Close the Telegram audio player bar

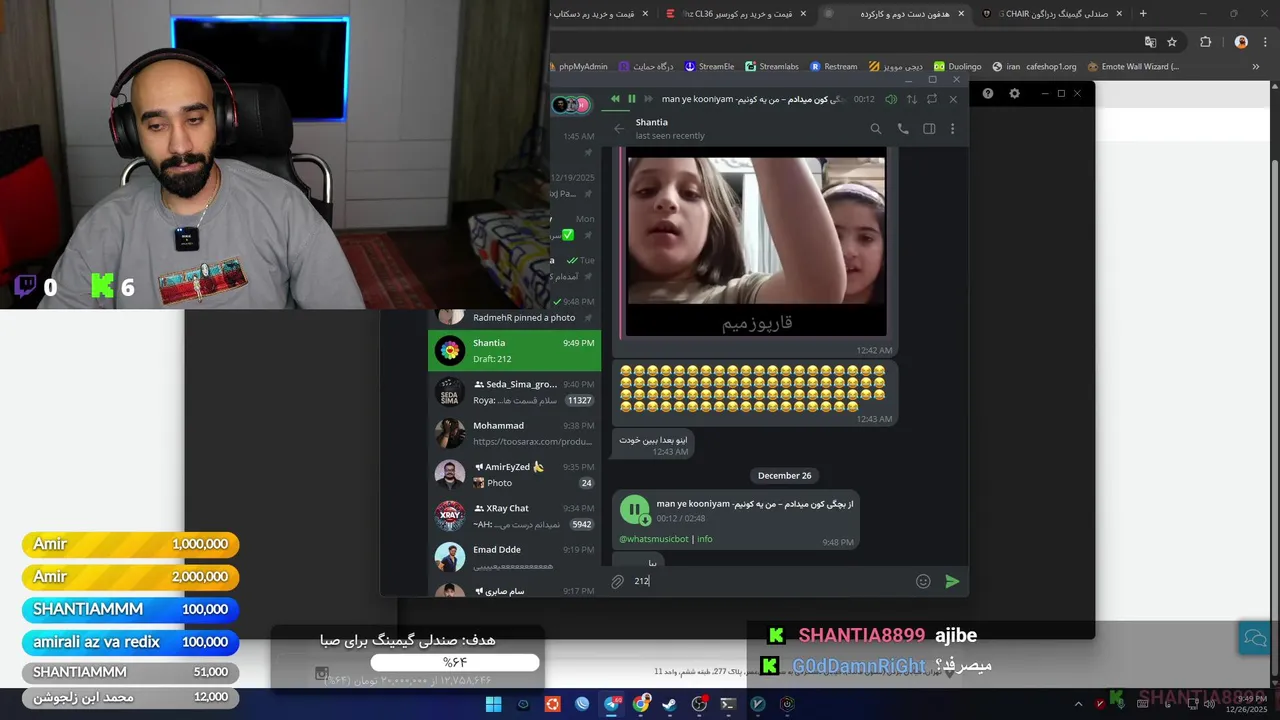(953, 99)
